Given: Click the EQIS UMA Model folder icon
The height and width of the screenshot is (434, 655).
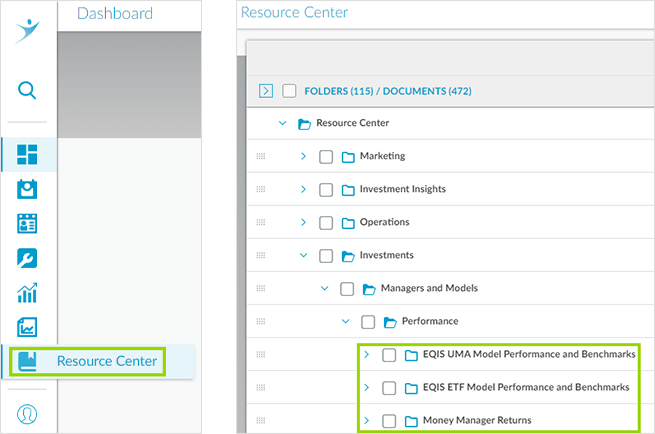Looking at the screenshot, I should tap(411, 355).
